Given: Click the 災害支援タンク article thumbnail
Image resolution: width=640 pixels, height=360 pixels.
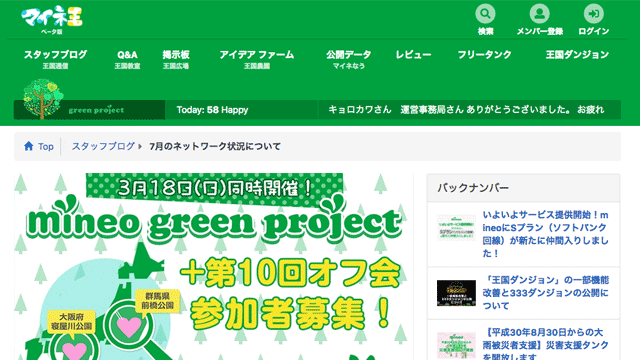Looking at the screenshot, I should [x=456, y=345].
